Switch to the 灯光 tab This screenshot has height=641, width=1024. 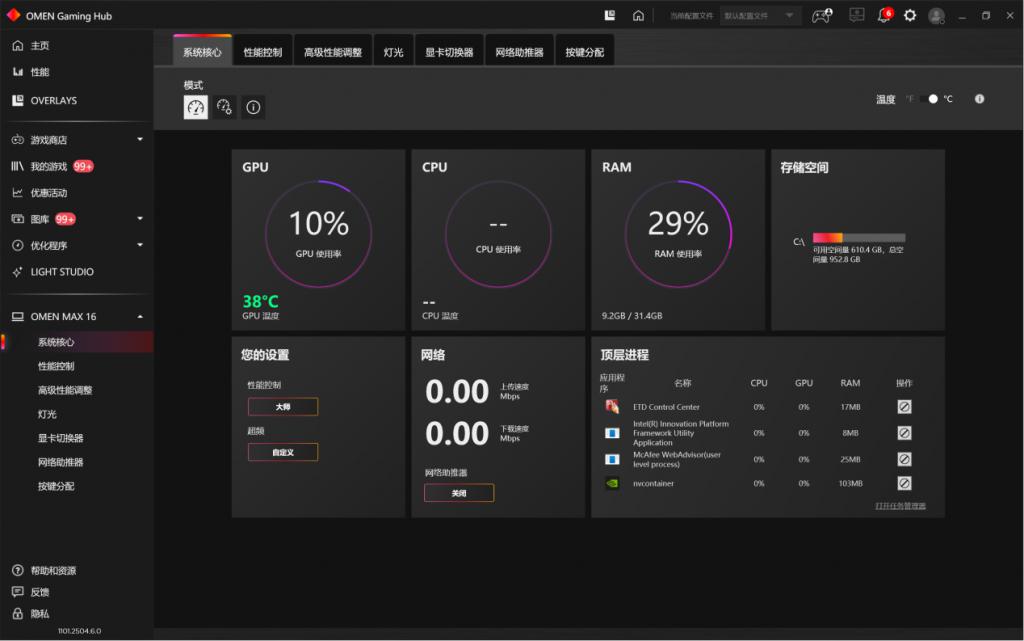(393, 52)
